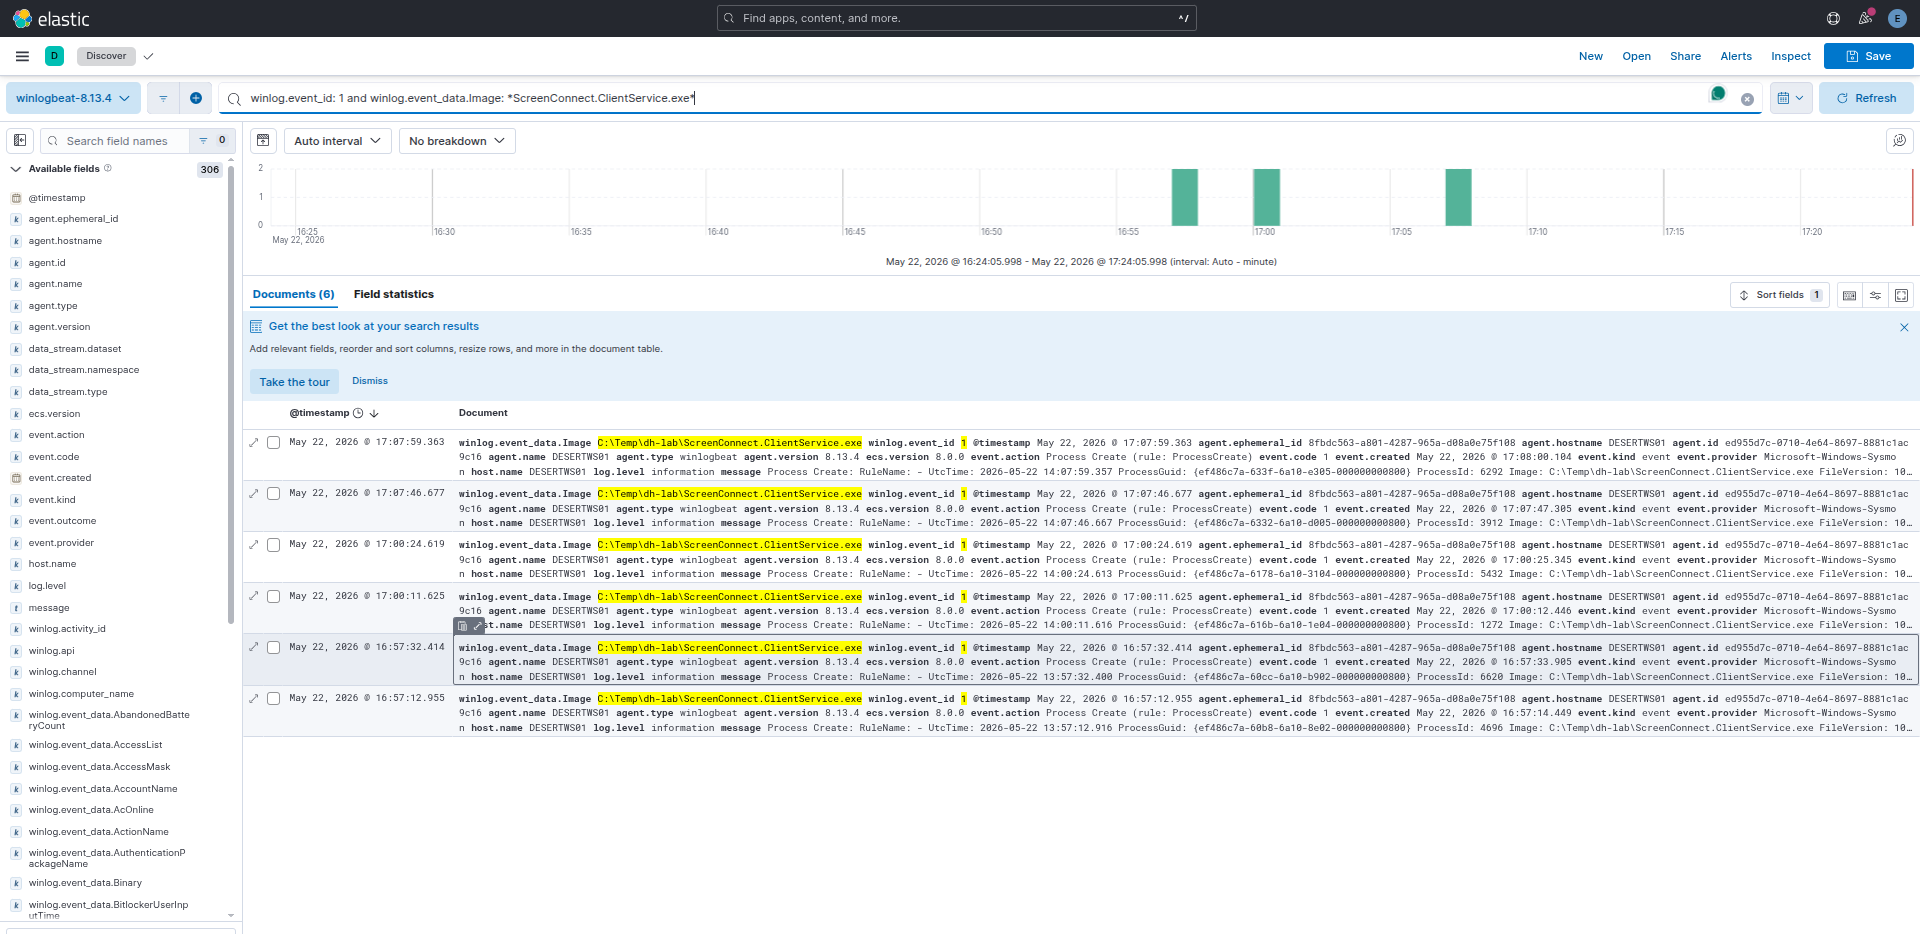Select the 17:07:46.677 document checkbox
Image resolution: width=1920 pixels, height=934 pixels.
click(x=273, y=493)
